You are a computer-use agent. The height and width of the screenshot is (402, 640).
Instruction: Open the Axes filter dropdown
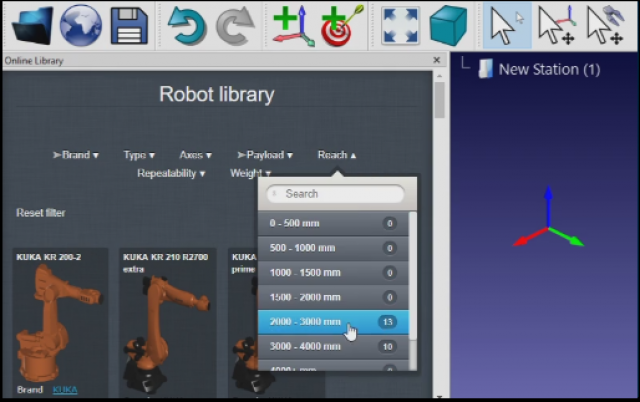196,155
